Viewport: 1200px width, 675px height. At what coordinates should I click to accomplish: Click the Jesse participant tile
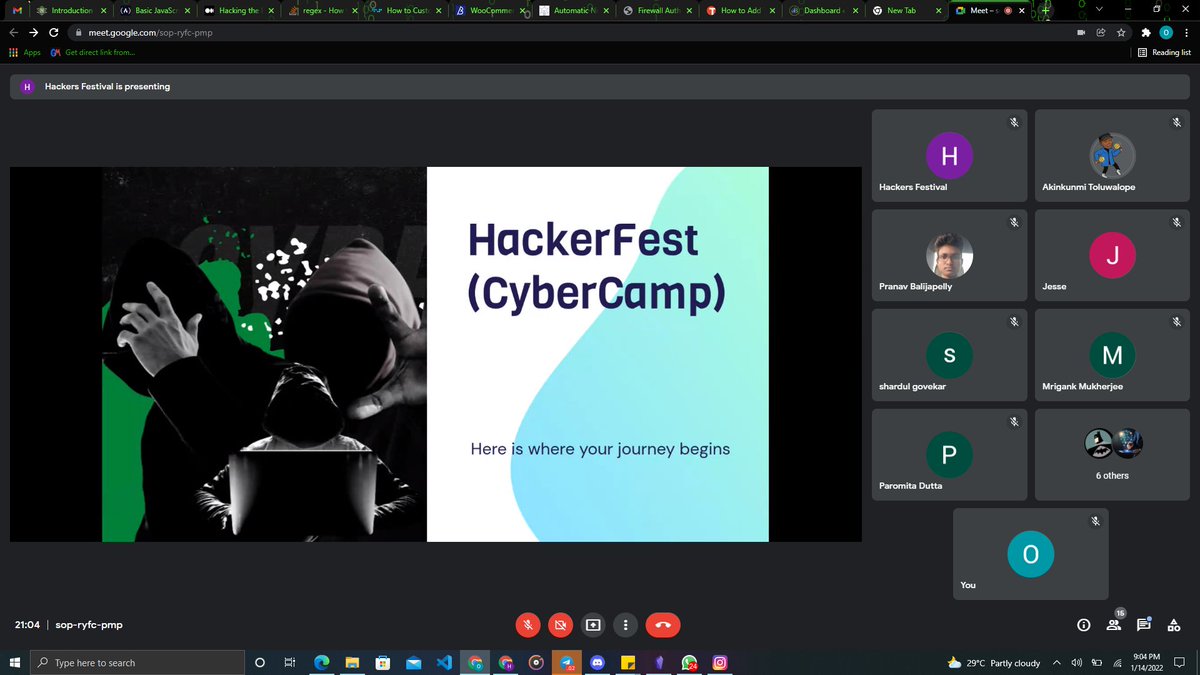(1112, 255)
